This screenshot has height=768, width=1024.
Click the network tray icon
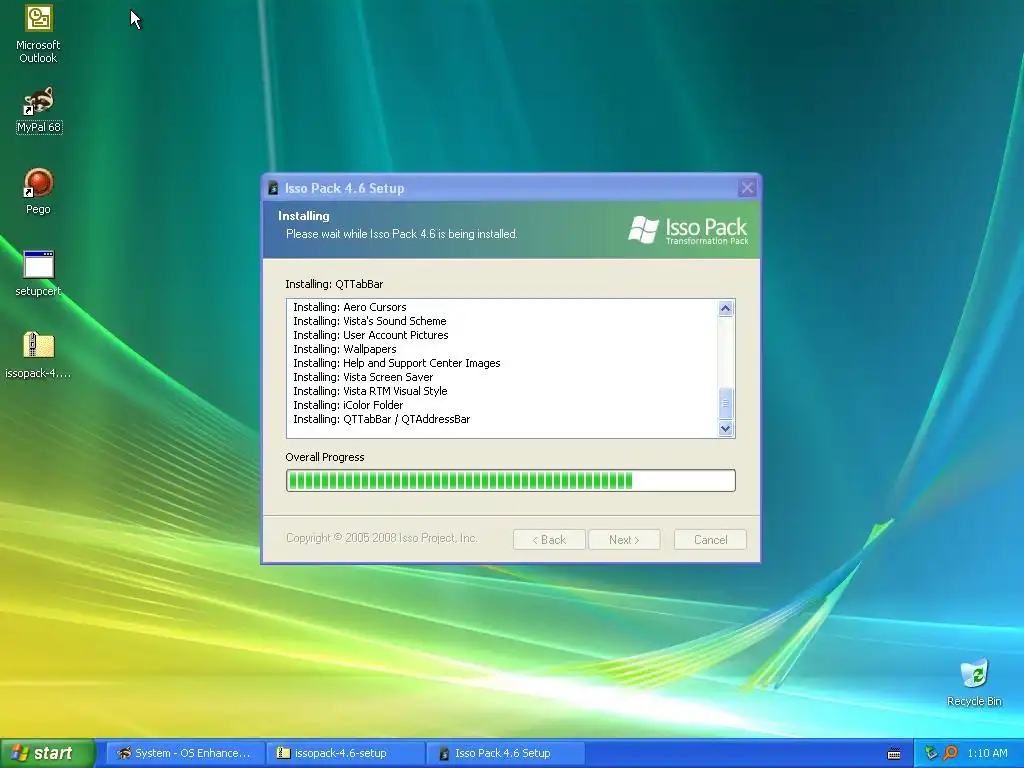coord(931,753)
